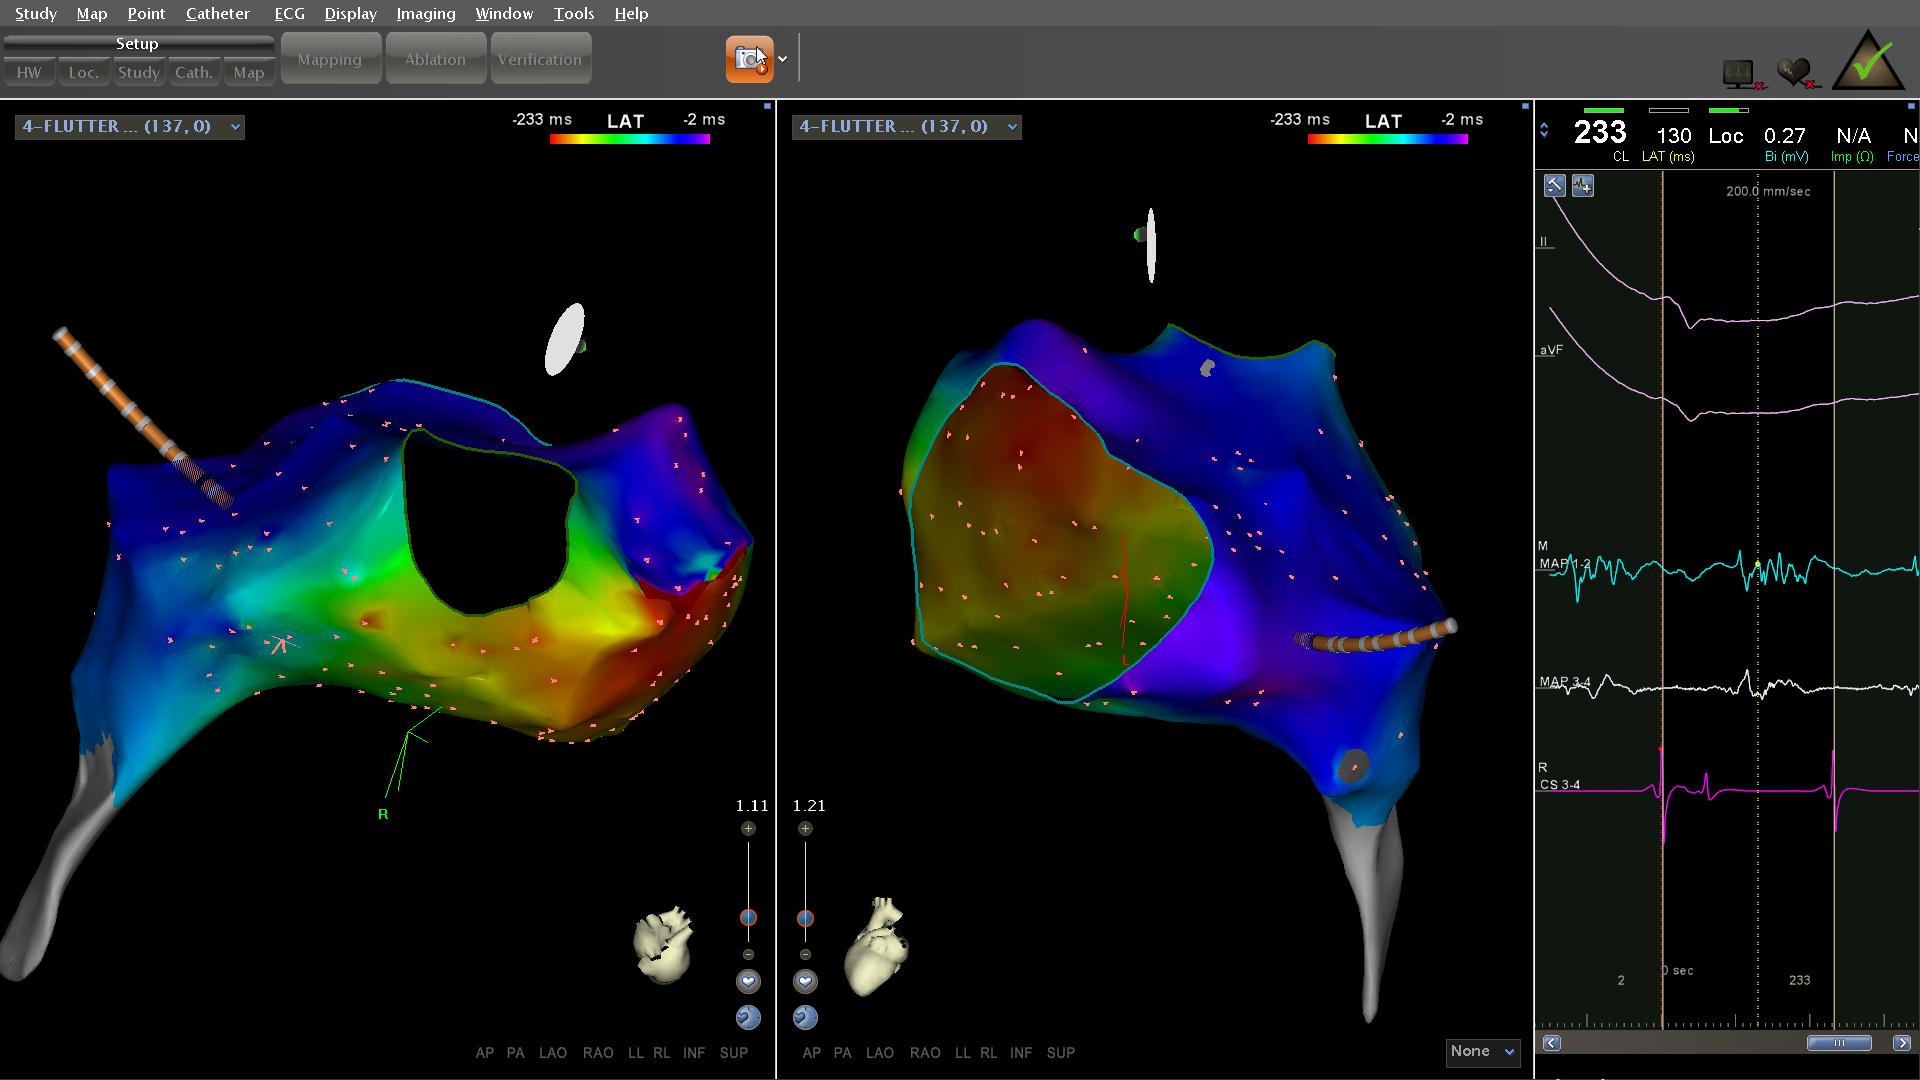This screenshot has width=1920, height=1080.
Task: Click the add ECG channel icon
Action: pyautogui.click(x=1582, y=186)
